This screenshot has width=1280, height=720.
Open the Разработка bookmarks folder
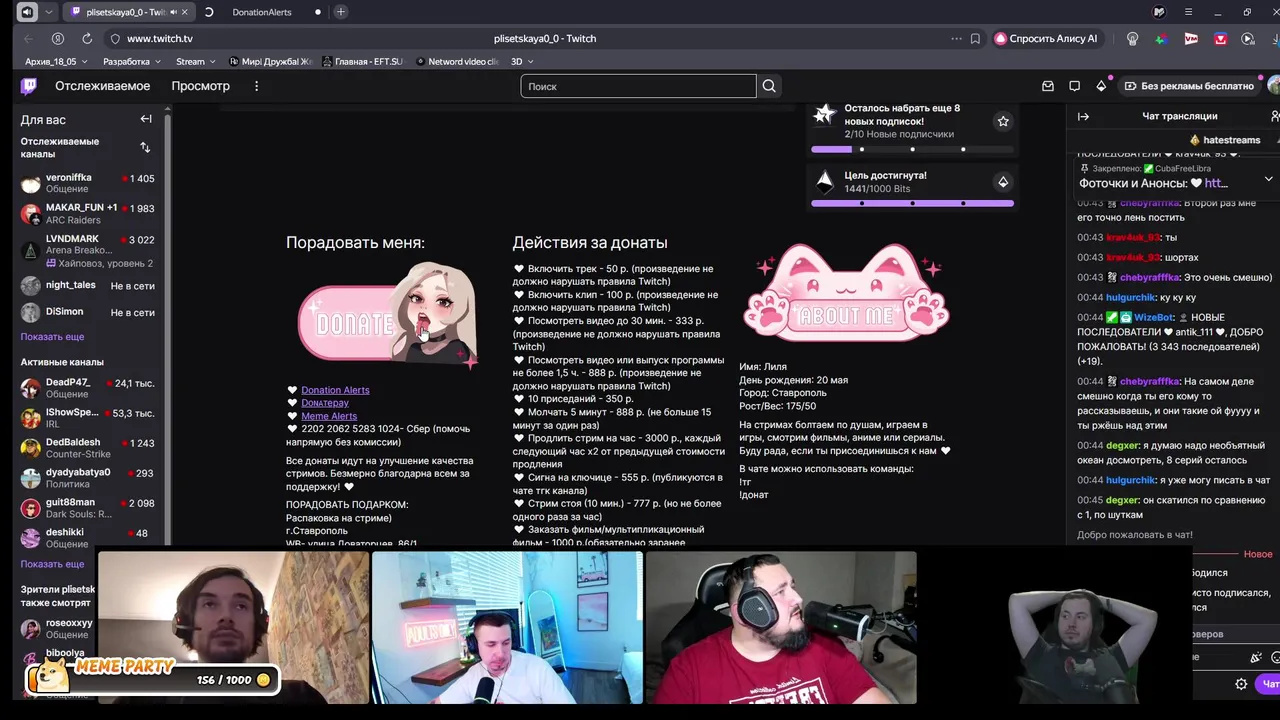pyautogui.click(x=132, y=61)
